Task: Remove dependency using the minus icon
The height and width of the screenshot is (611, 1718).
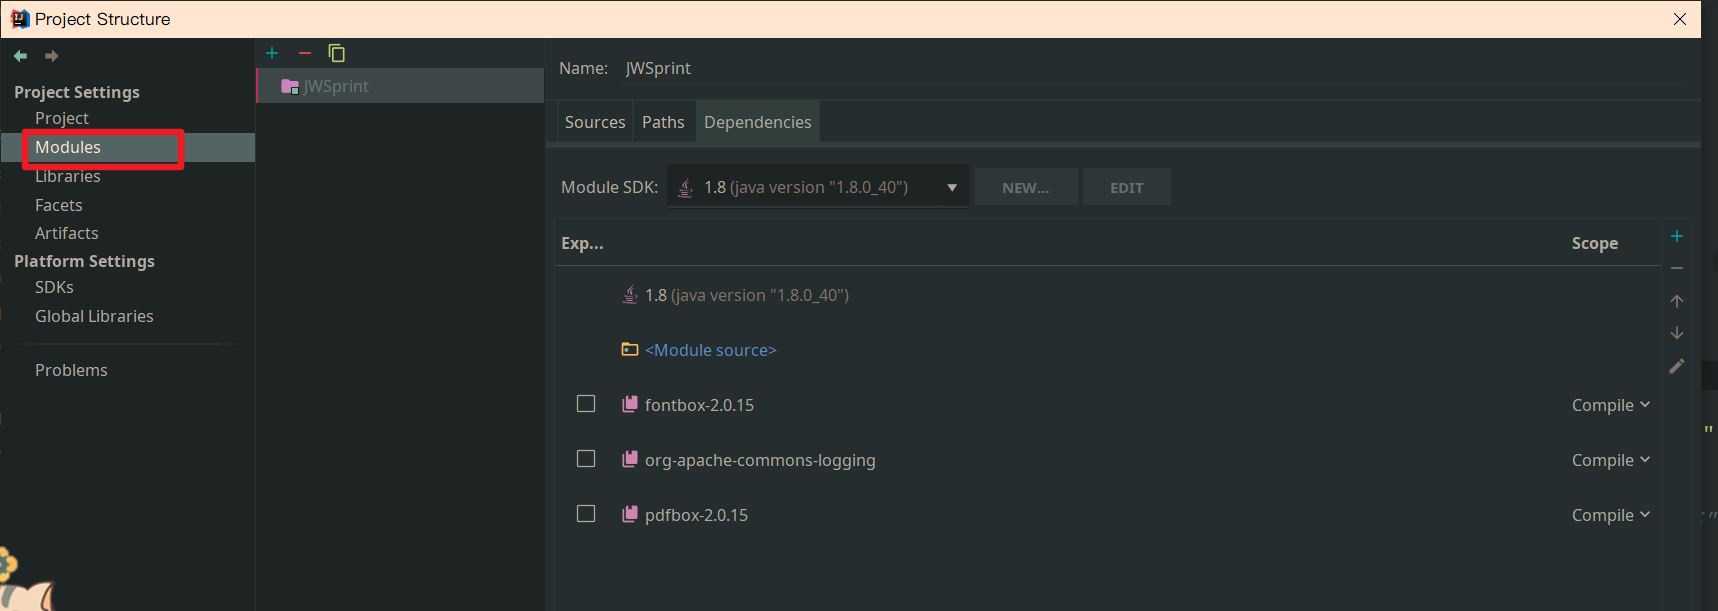Action: tap(1677, 268)
